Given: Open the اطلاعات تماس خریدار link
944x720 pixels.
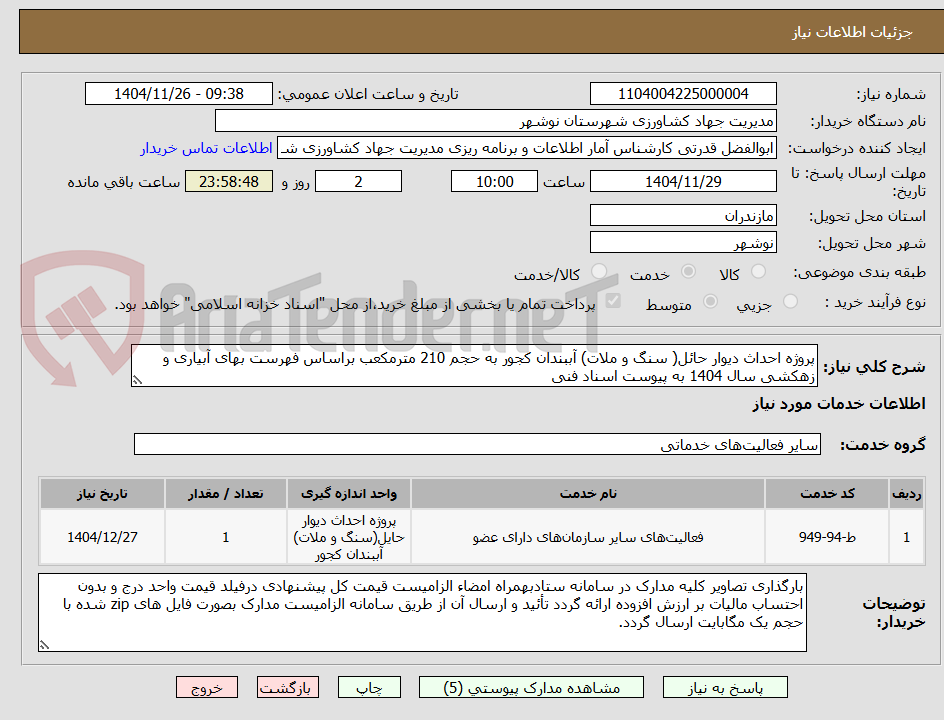Looking at the screenshot, I should 206,148.
